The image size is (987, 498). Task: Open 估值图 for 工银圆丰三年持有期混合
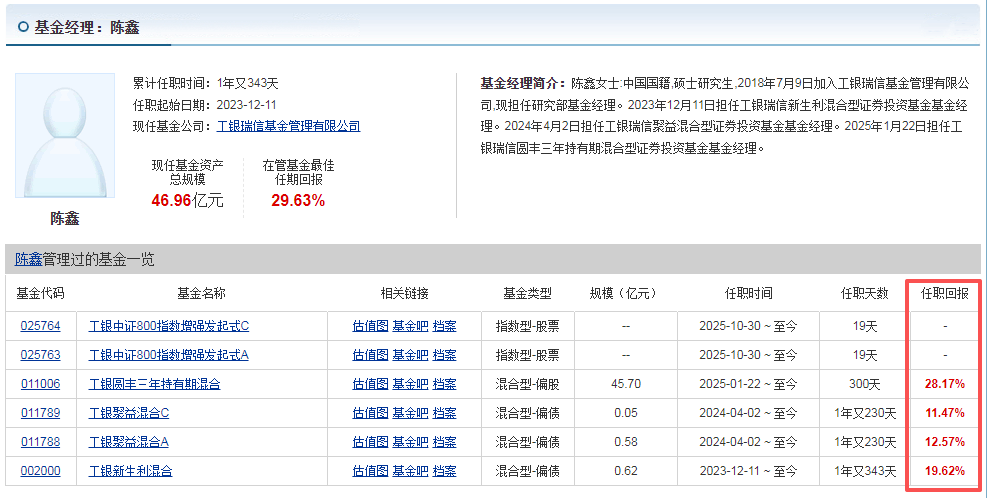point(370,384)
